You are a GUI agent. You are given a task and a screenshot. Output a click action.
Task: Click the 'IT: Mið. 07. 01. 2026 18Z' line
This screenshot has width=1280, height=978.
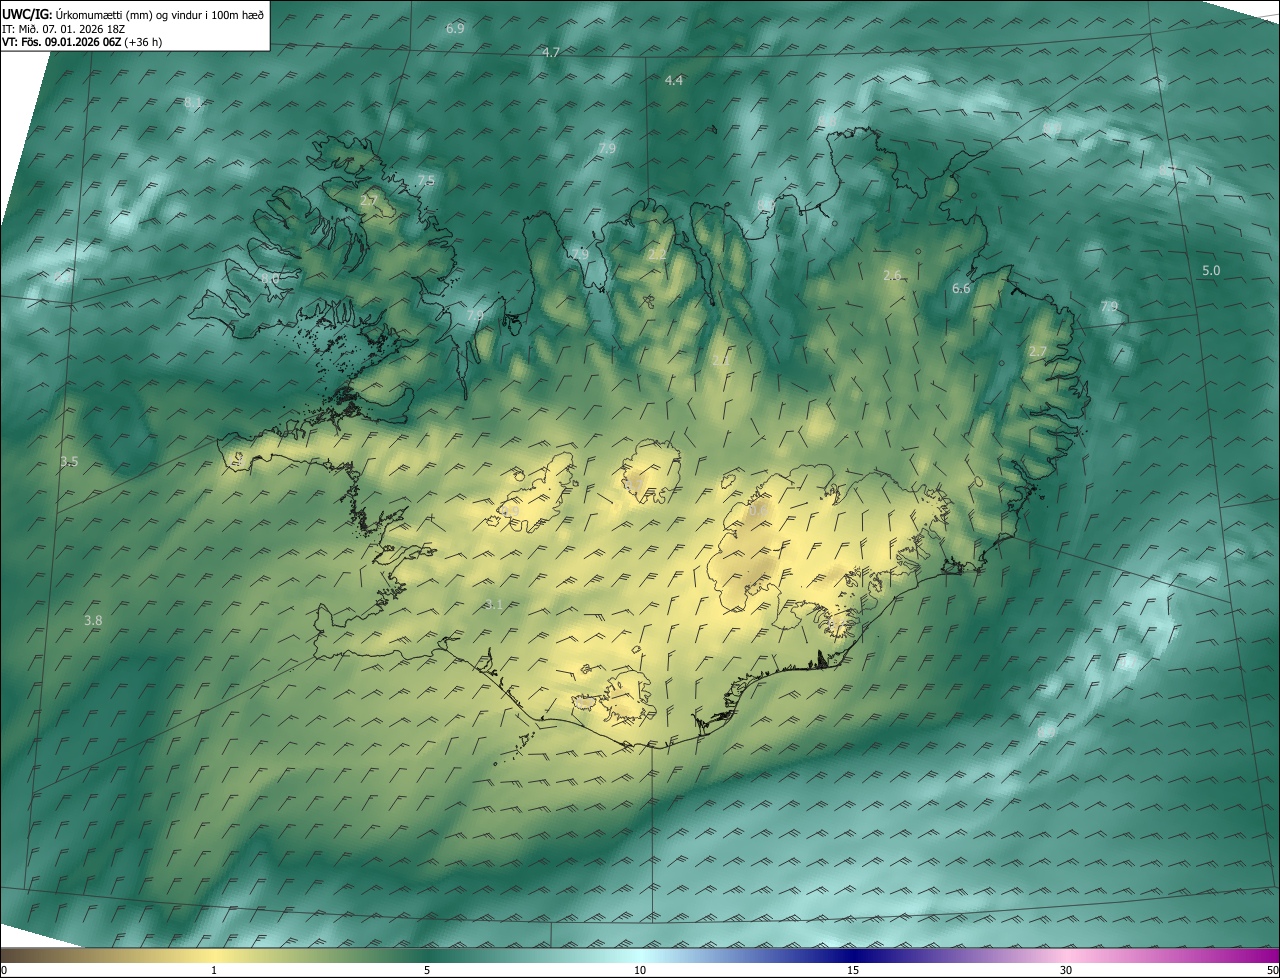(63, 28)
